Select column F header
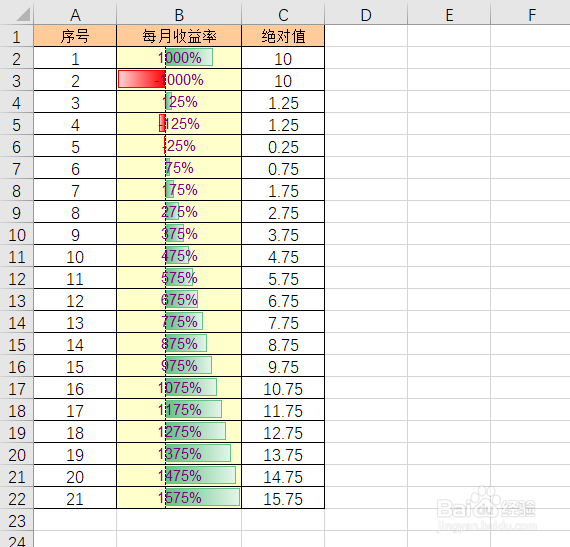This screenshot has width=570, height=547. click(530, 15)
